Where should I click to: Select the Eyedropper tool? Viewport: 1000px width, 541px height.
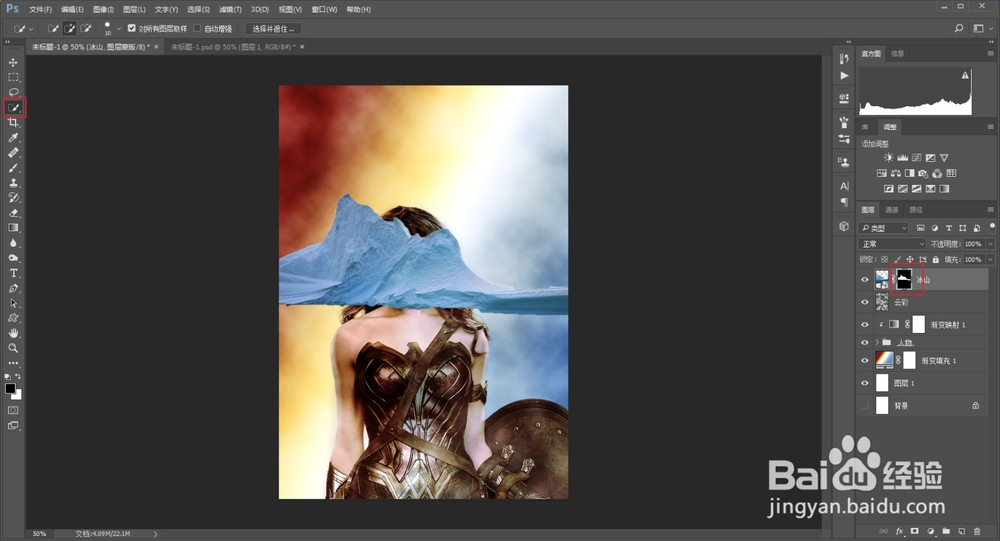(13, 138)
